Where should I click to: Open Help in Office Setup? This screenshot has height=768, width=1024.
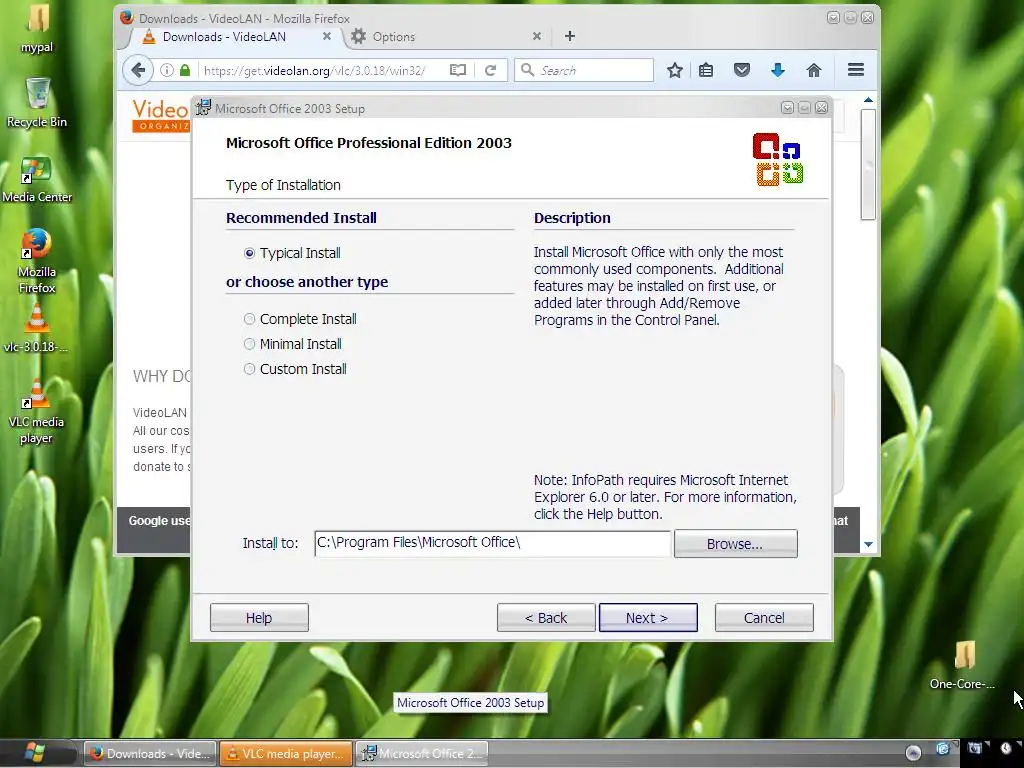pyautogui.click(x=259, y=618)
